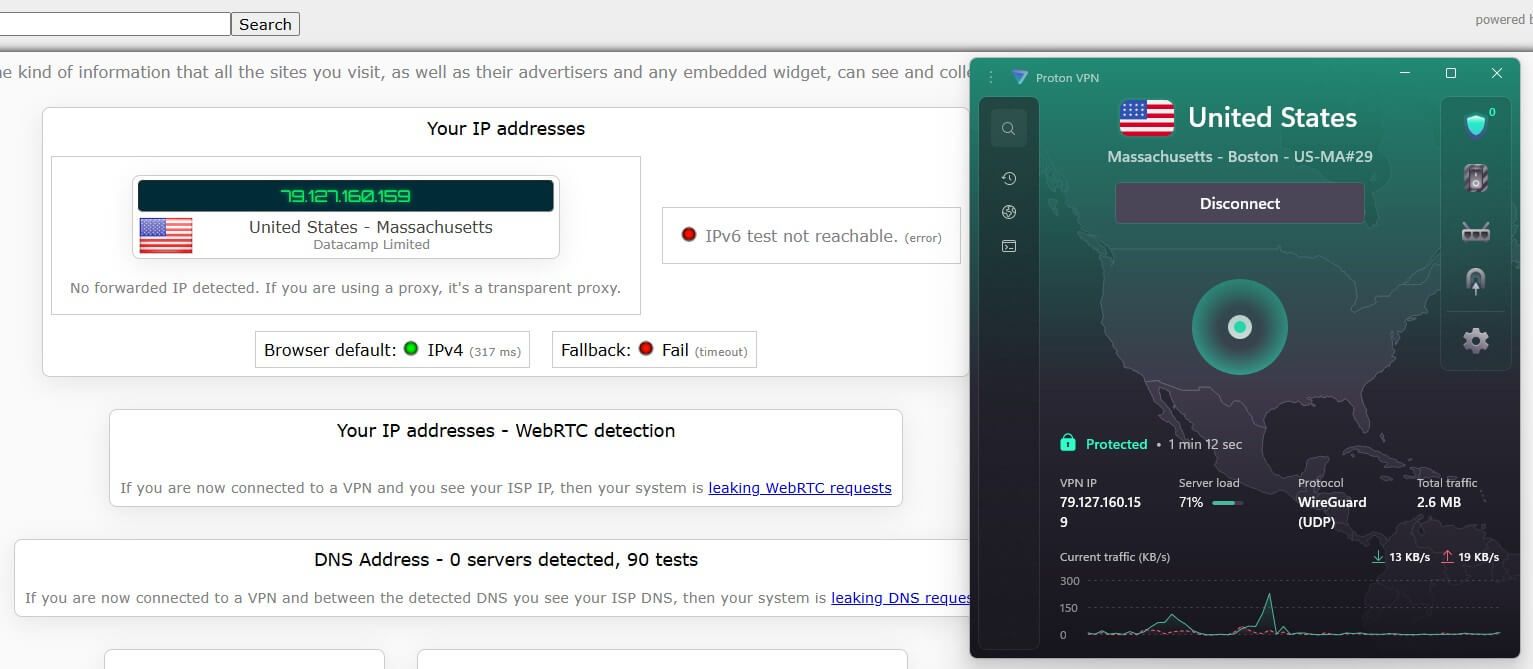
Task: Open the Gateways panel
Action: click(x=1008, y=246)
